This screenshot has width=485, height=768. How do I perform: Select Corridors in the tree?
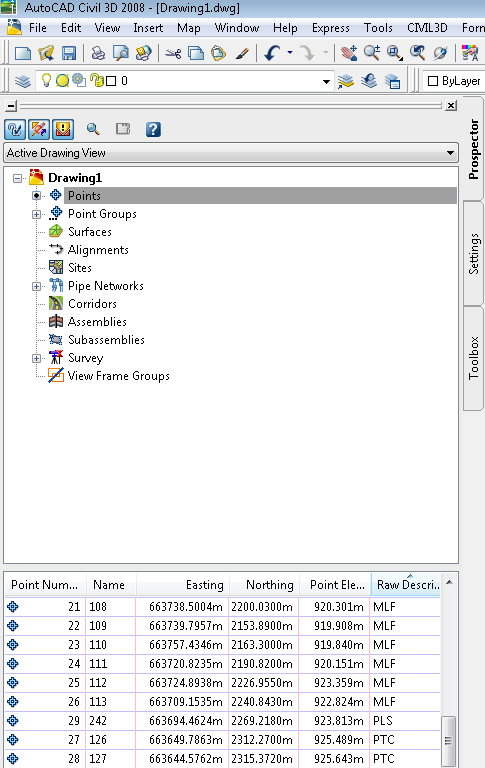click(92, 304)
